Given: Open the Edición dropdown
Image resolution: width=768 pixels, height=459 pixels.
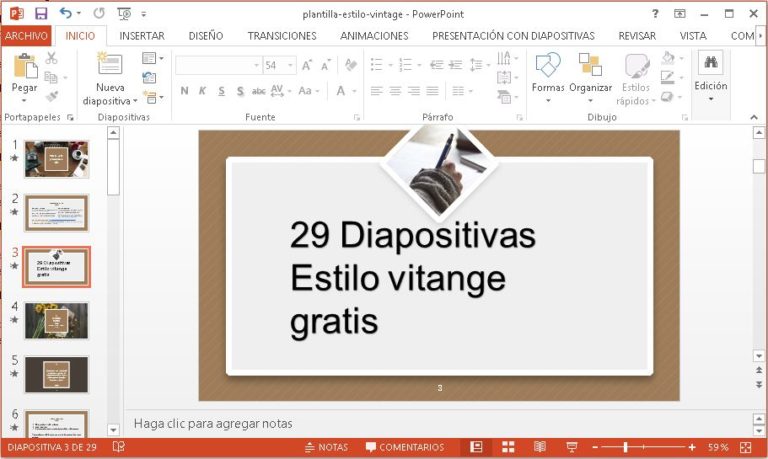Looking at the screenshot, I should pyautogui.click(x=711, y=78).
